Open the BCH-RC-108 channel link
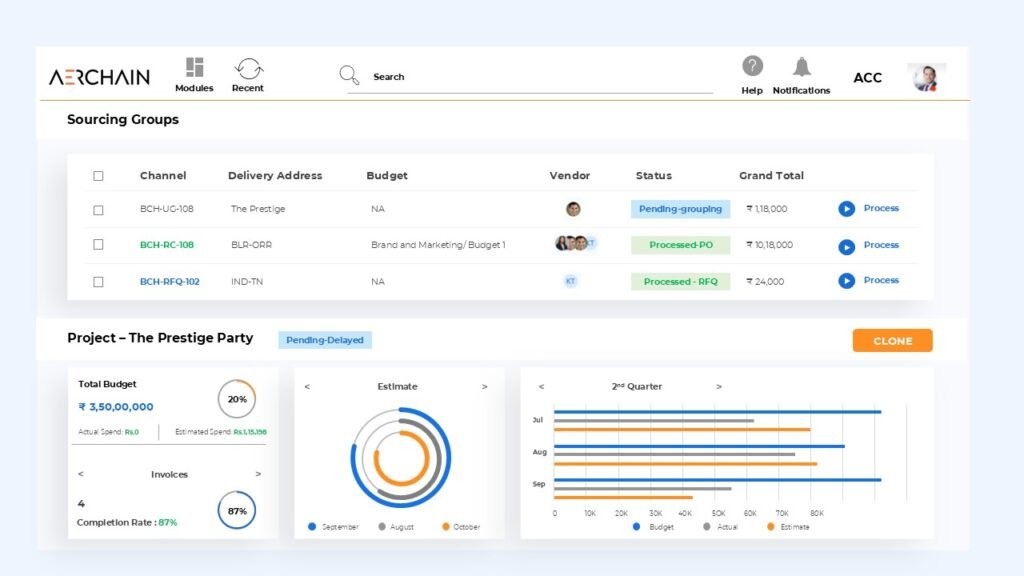The height and width of the screenshot is (576, 1024). (x=167, y=245)
